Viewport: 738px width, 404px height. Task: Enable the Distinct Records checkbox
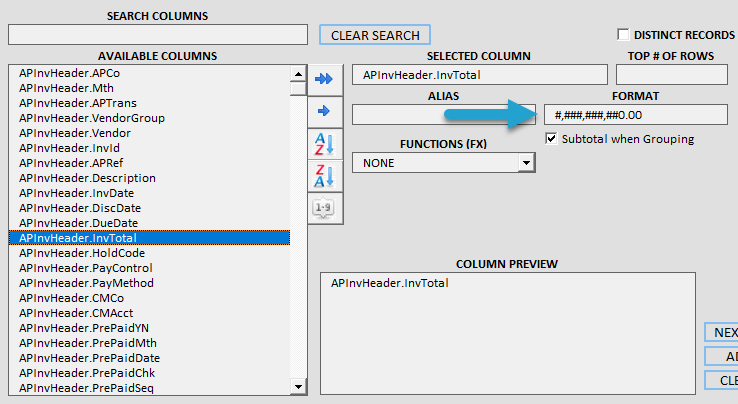pyautogui.click(x=623, y=34)
